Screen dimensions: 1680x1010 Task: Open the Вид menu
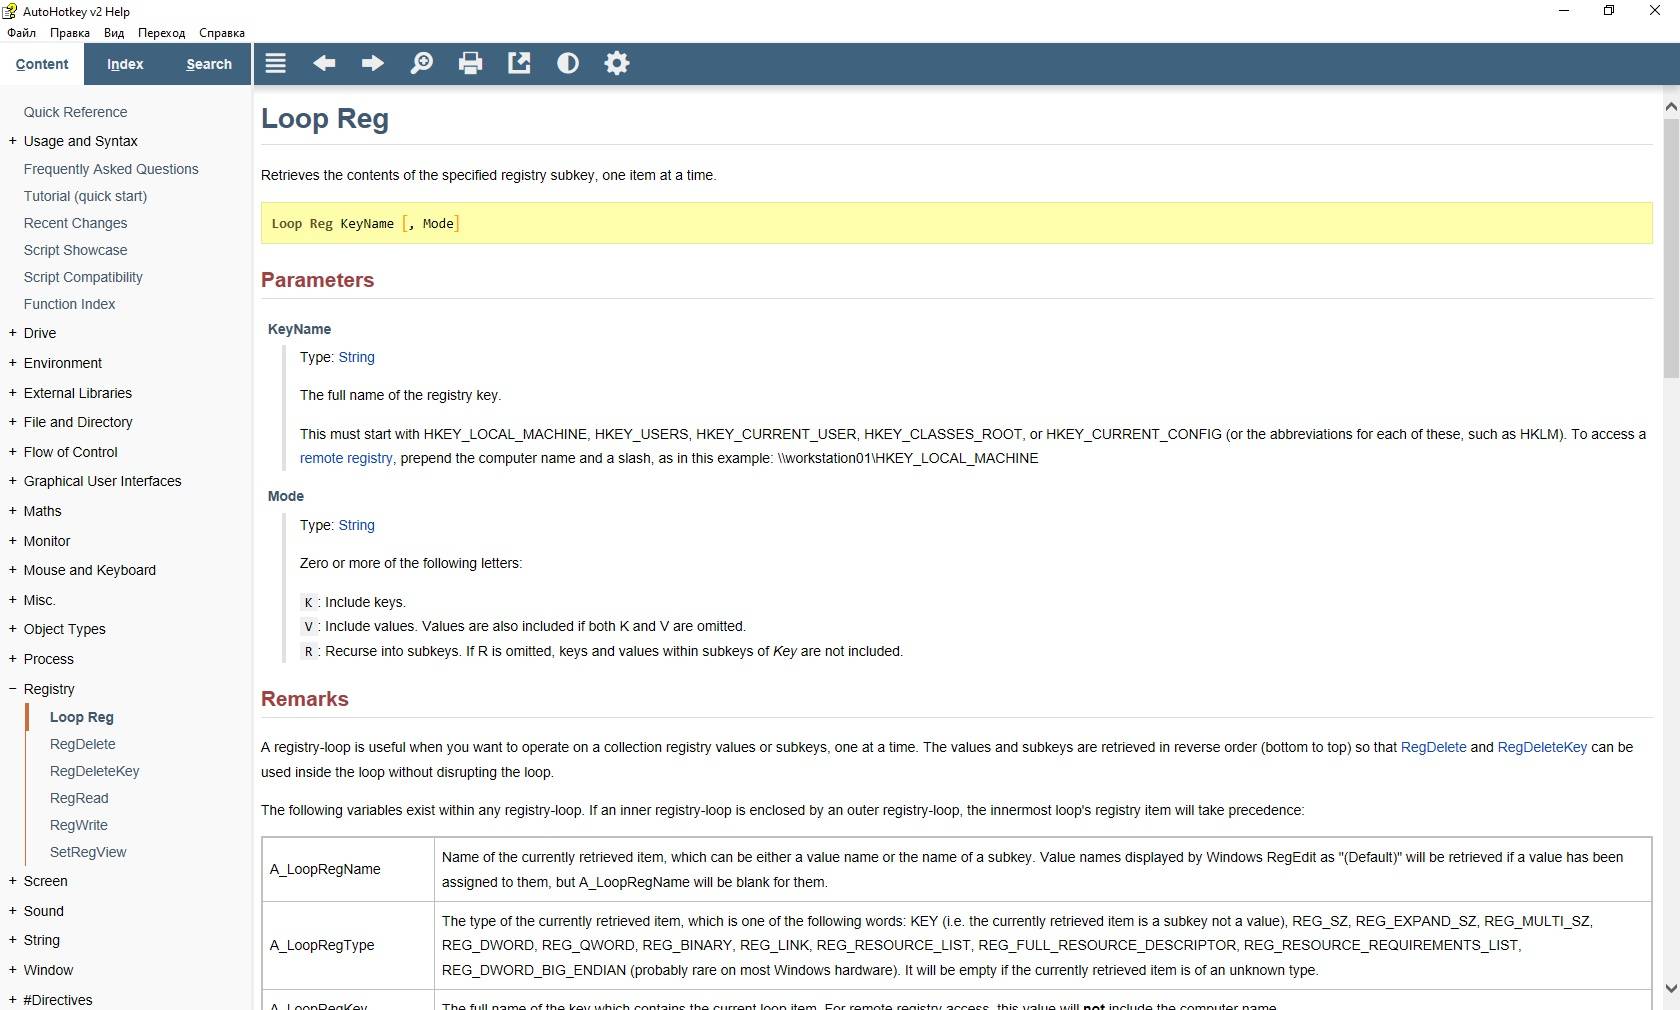tap(114, 33)
